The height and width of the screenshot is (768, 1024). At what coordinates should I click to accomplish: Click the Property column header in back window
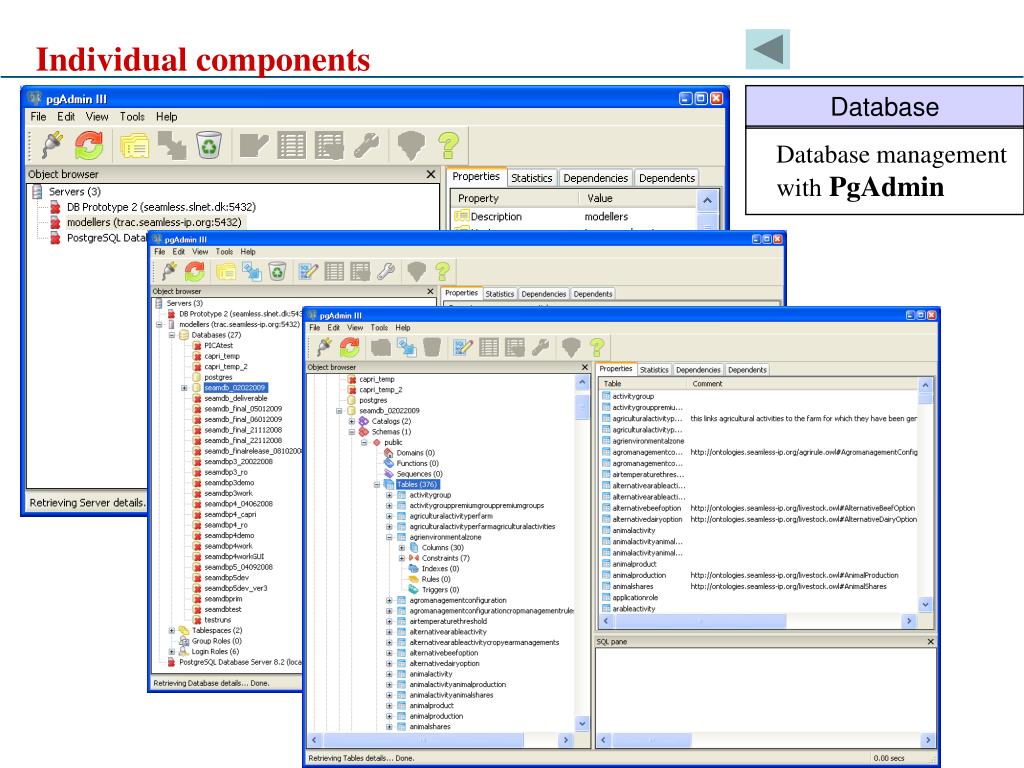click(514, 199)
